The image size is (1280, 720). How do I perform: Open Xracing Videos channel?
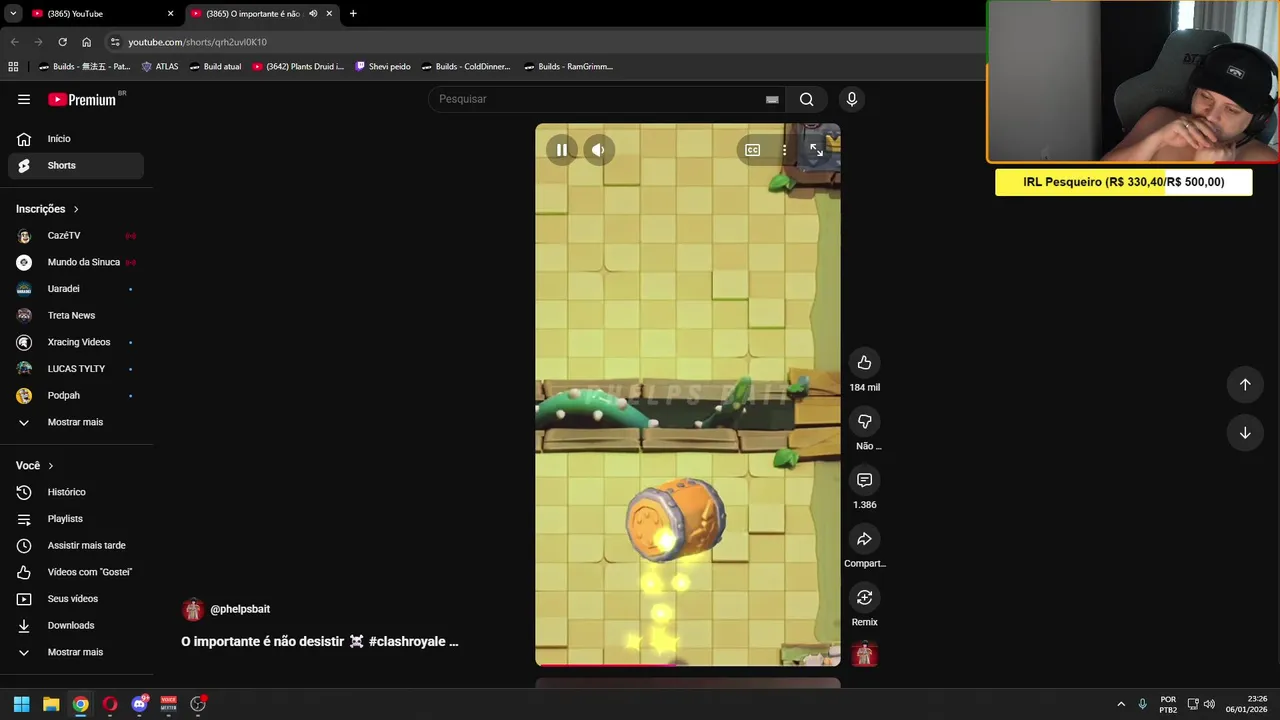point(76,342)
